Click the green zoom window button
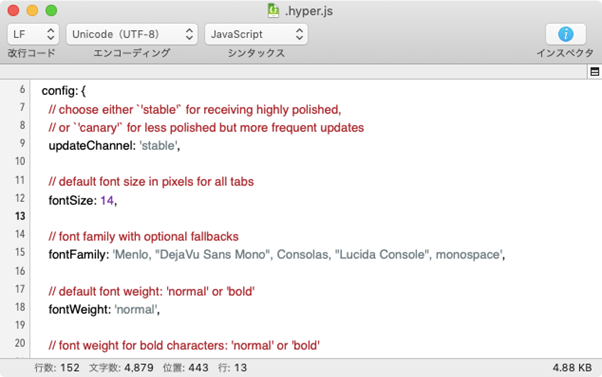The image size is (602, 377). point(51,11)
